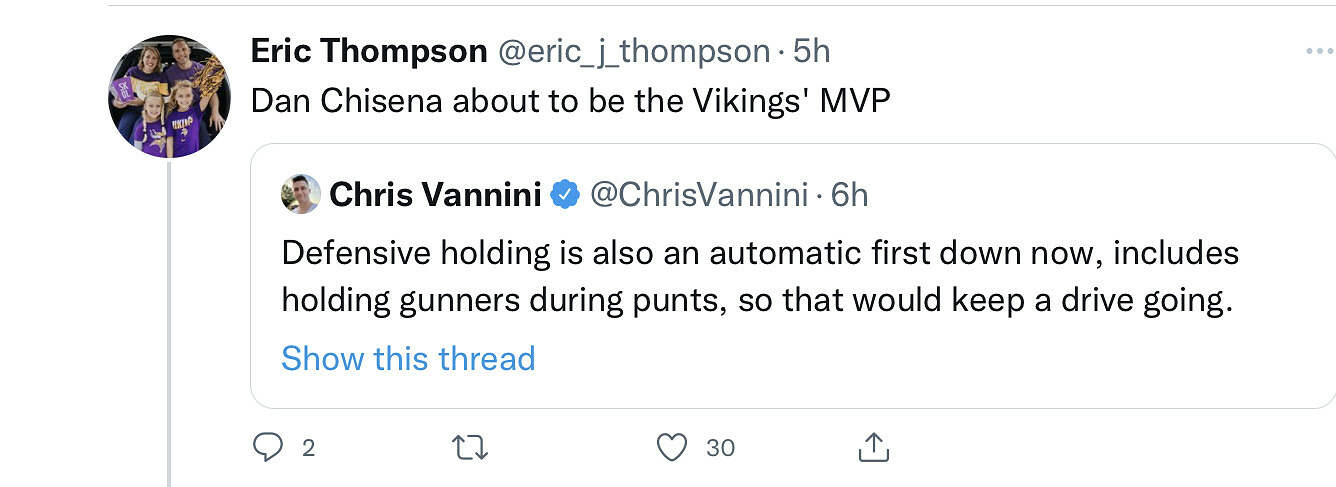Screen dimensions: 1336x487
Task: Click the 6h timestamp of the quoted tweet
Action: (x=849, y=194)
